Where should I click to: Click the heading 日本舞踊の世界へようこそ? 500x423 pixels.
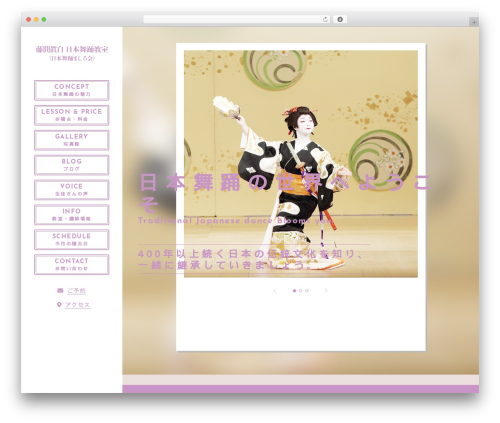285,193
